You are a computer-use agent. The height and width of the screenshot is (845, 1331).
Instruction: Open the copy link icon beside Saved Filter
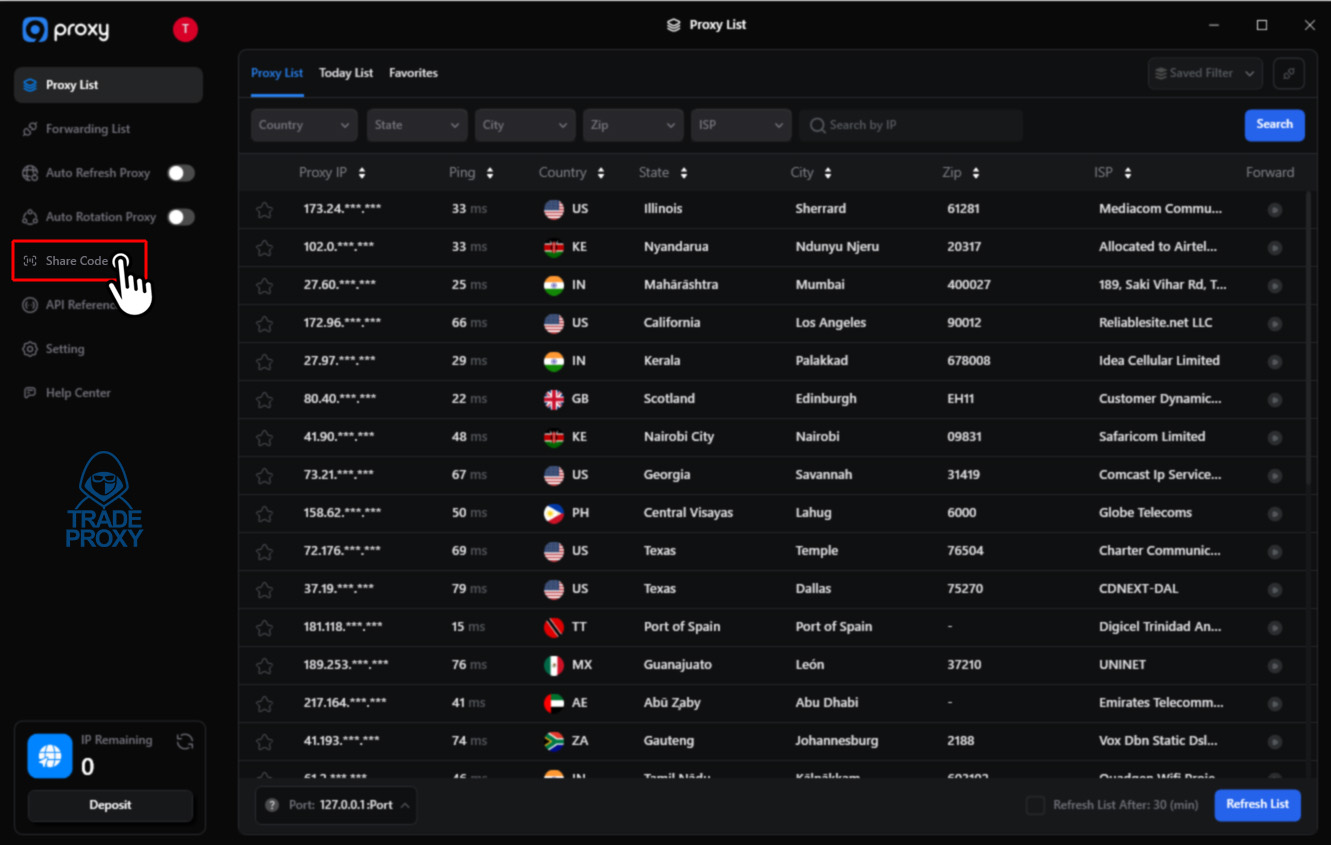(x=1288, y=73)
